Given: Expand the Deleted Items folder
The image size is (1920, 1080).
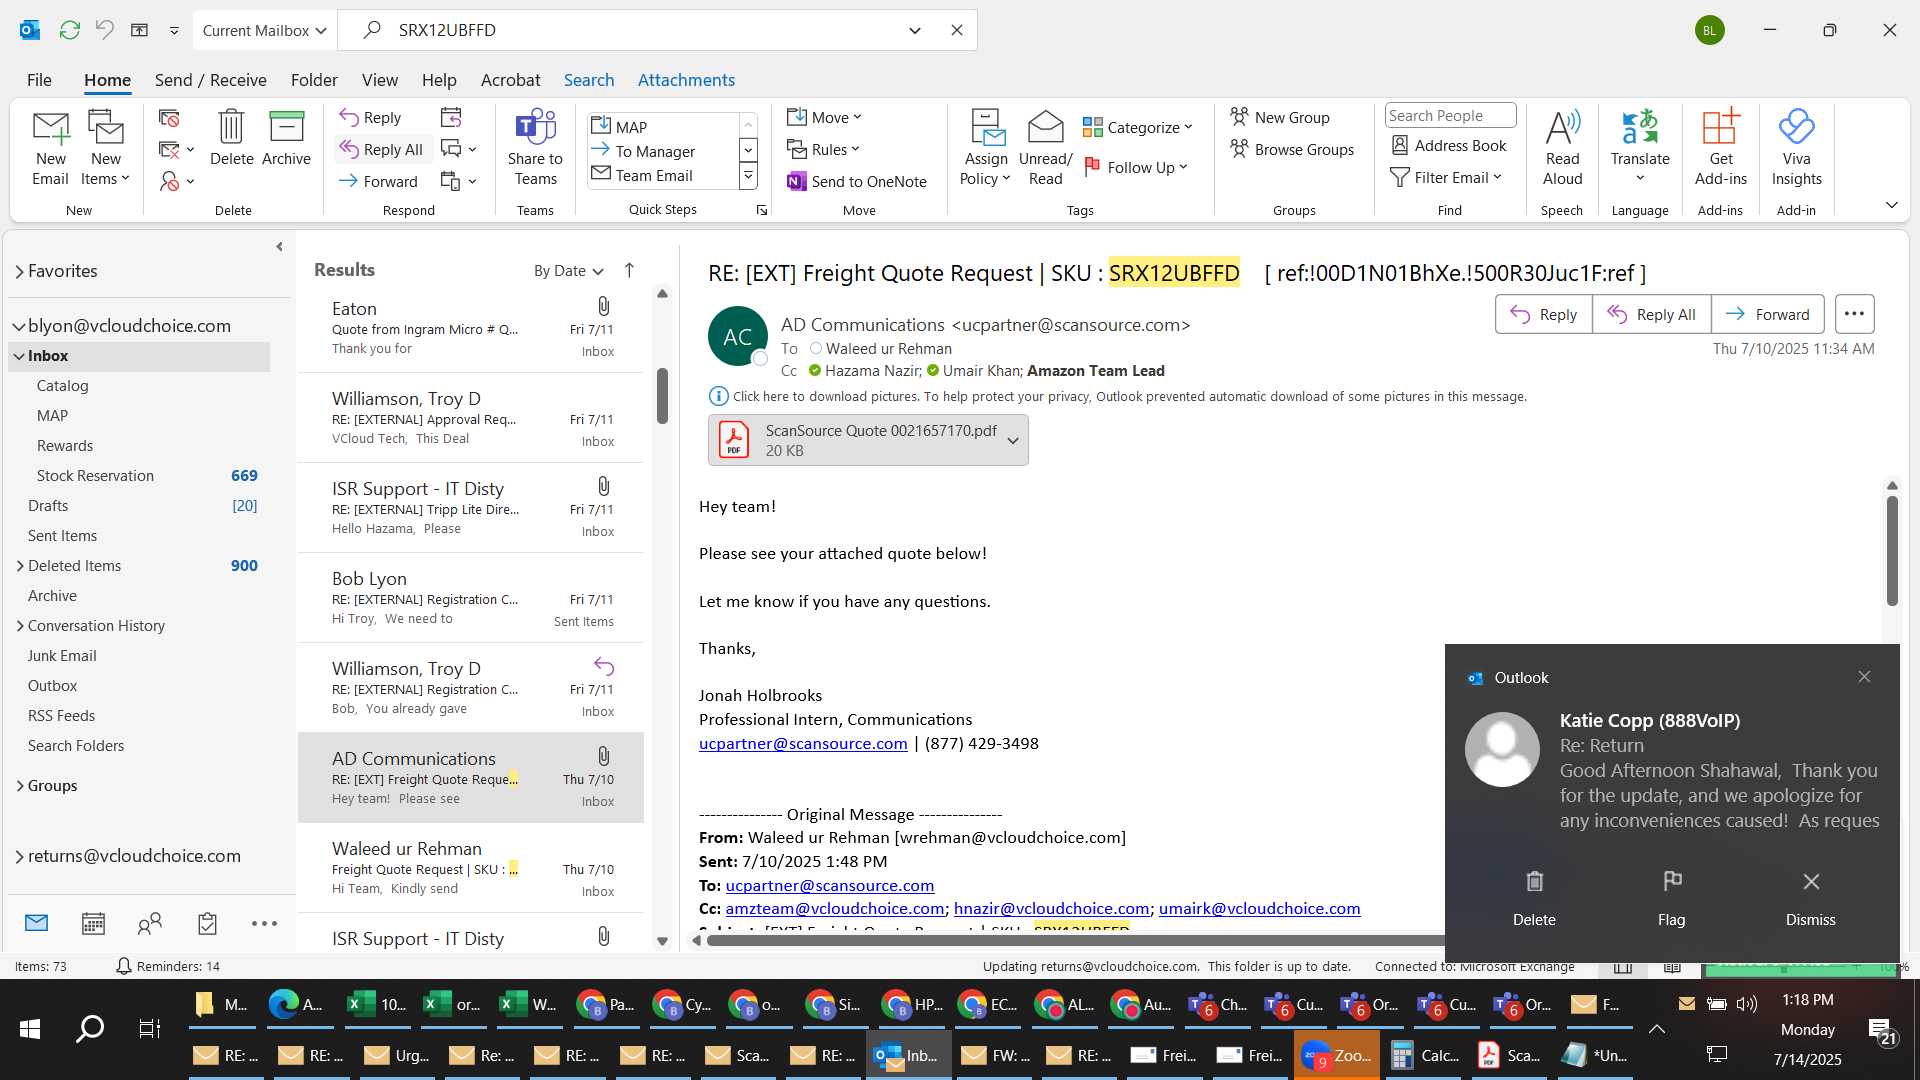Looking at the screenshot, I should (x=20, y=565).
